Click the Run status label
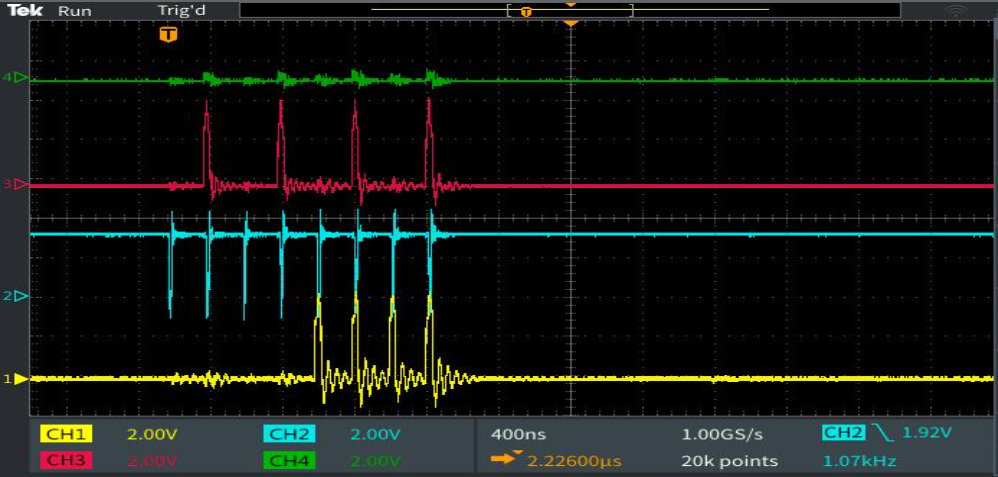Screen dimensions: 998x477 click(74, 11)
